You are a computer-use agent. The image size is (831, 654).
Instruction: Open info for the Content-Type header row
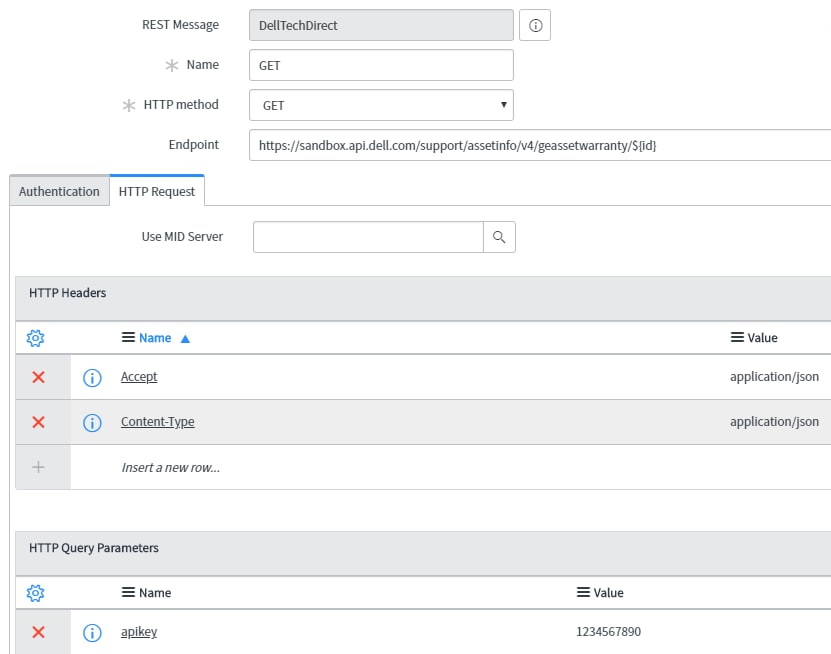[91, 421]
